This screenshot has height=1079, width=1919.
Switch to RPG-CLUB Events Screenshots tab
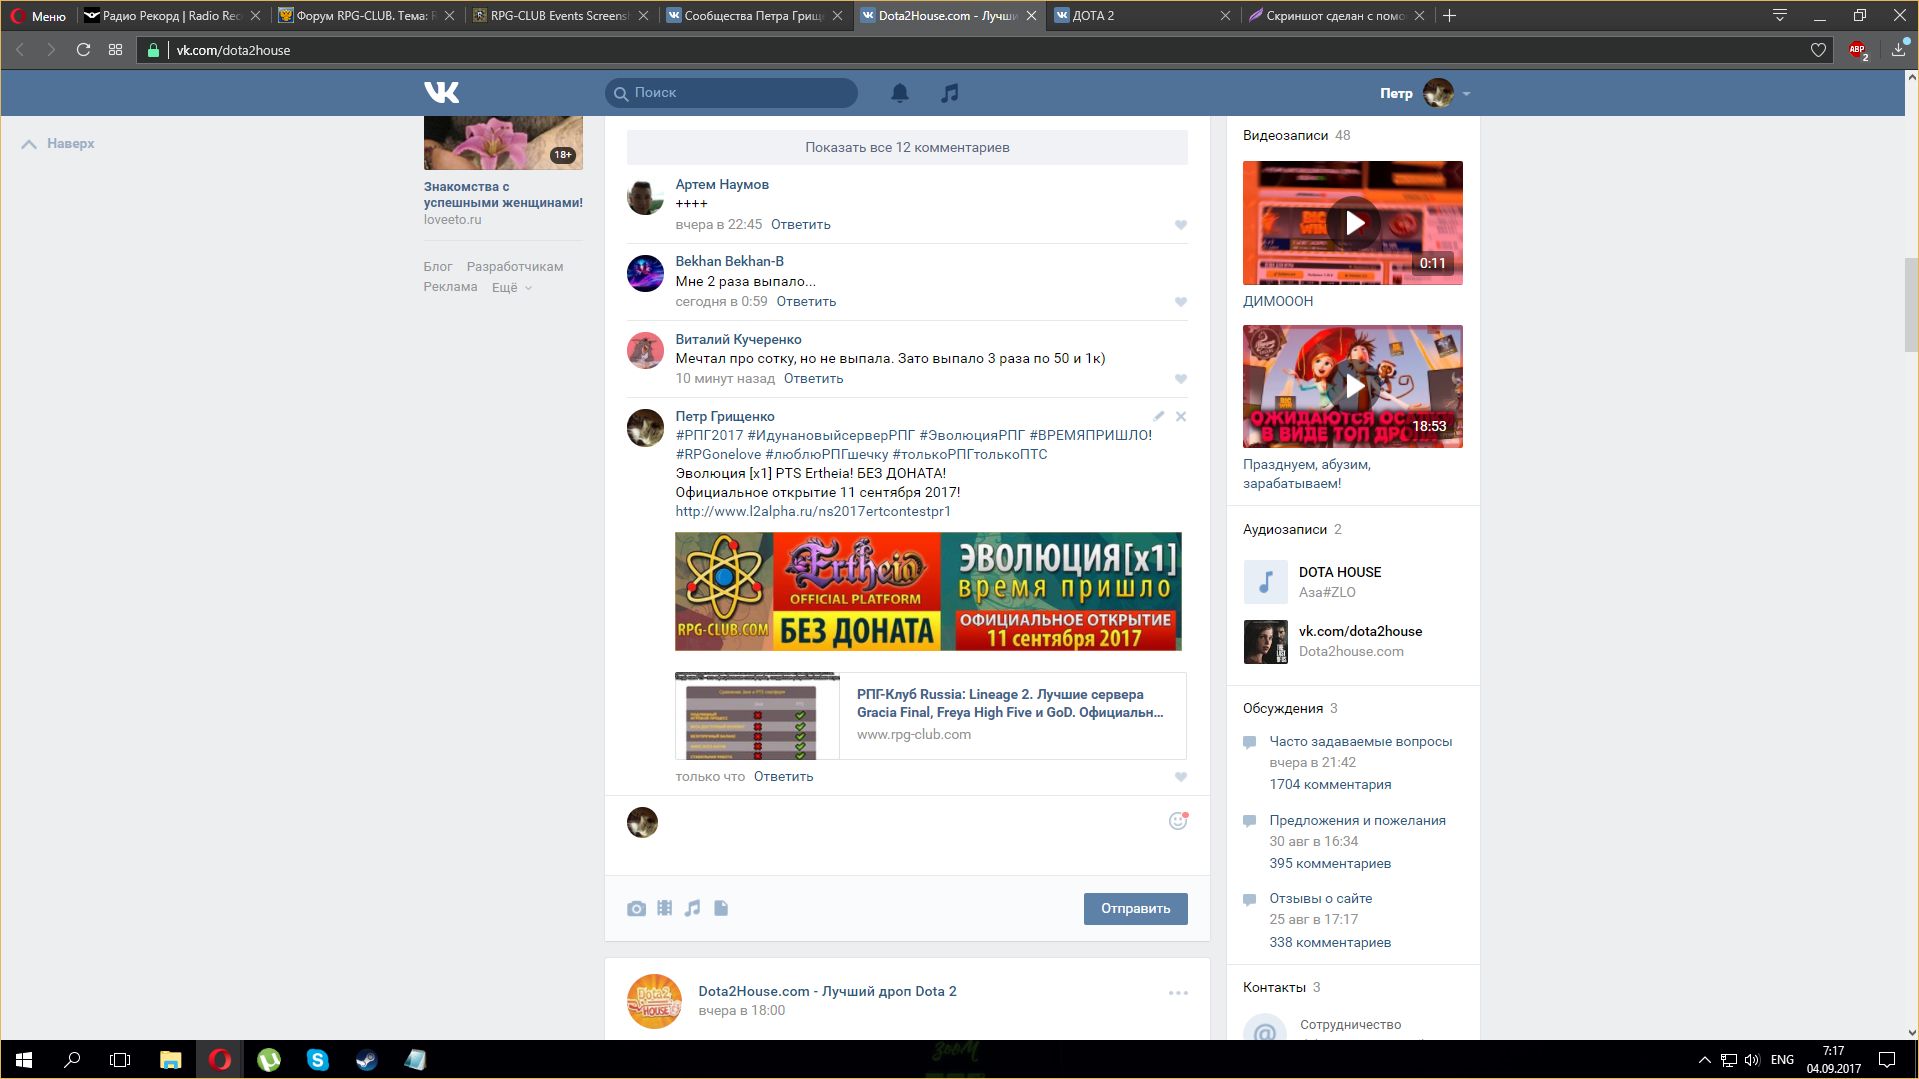[560, 16]
